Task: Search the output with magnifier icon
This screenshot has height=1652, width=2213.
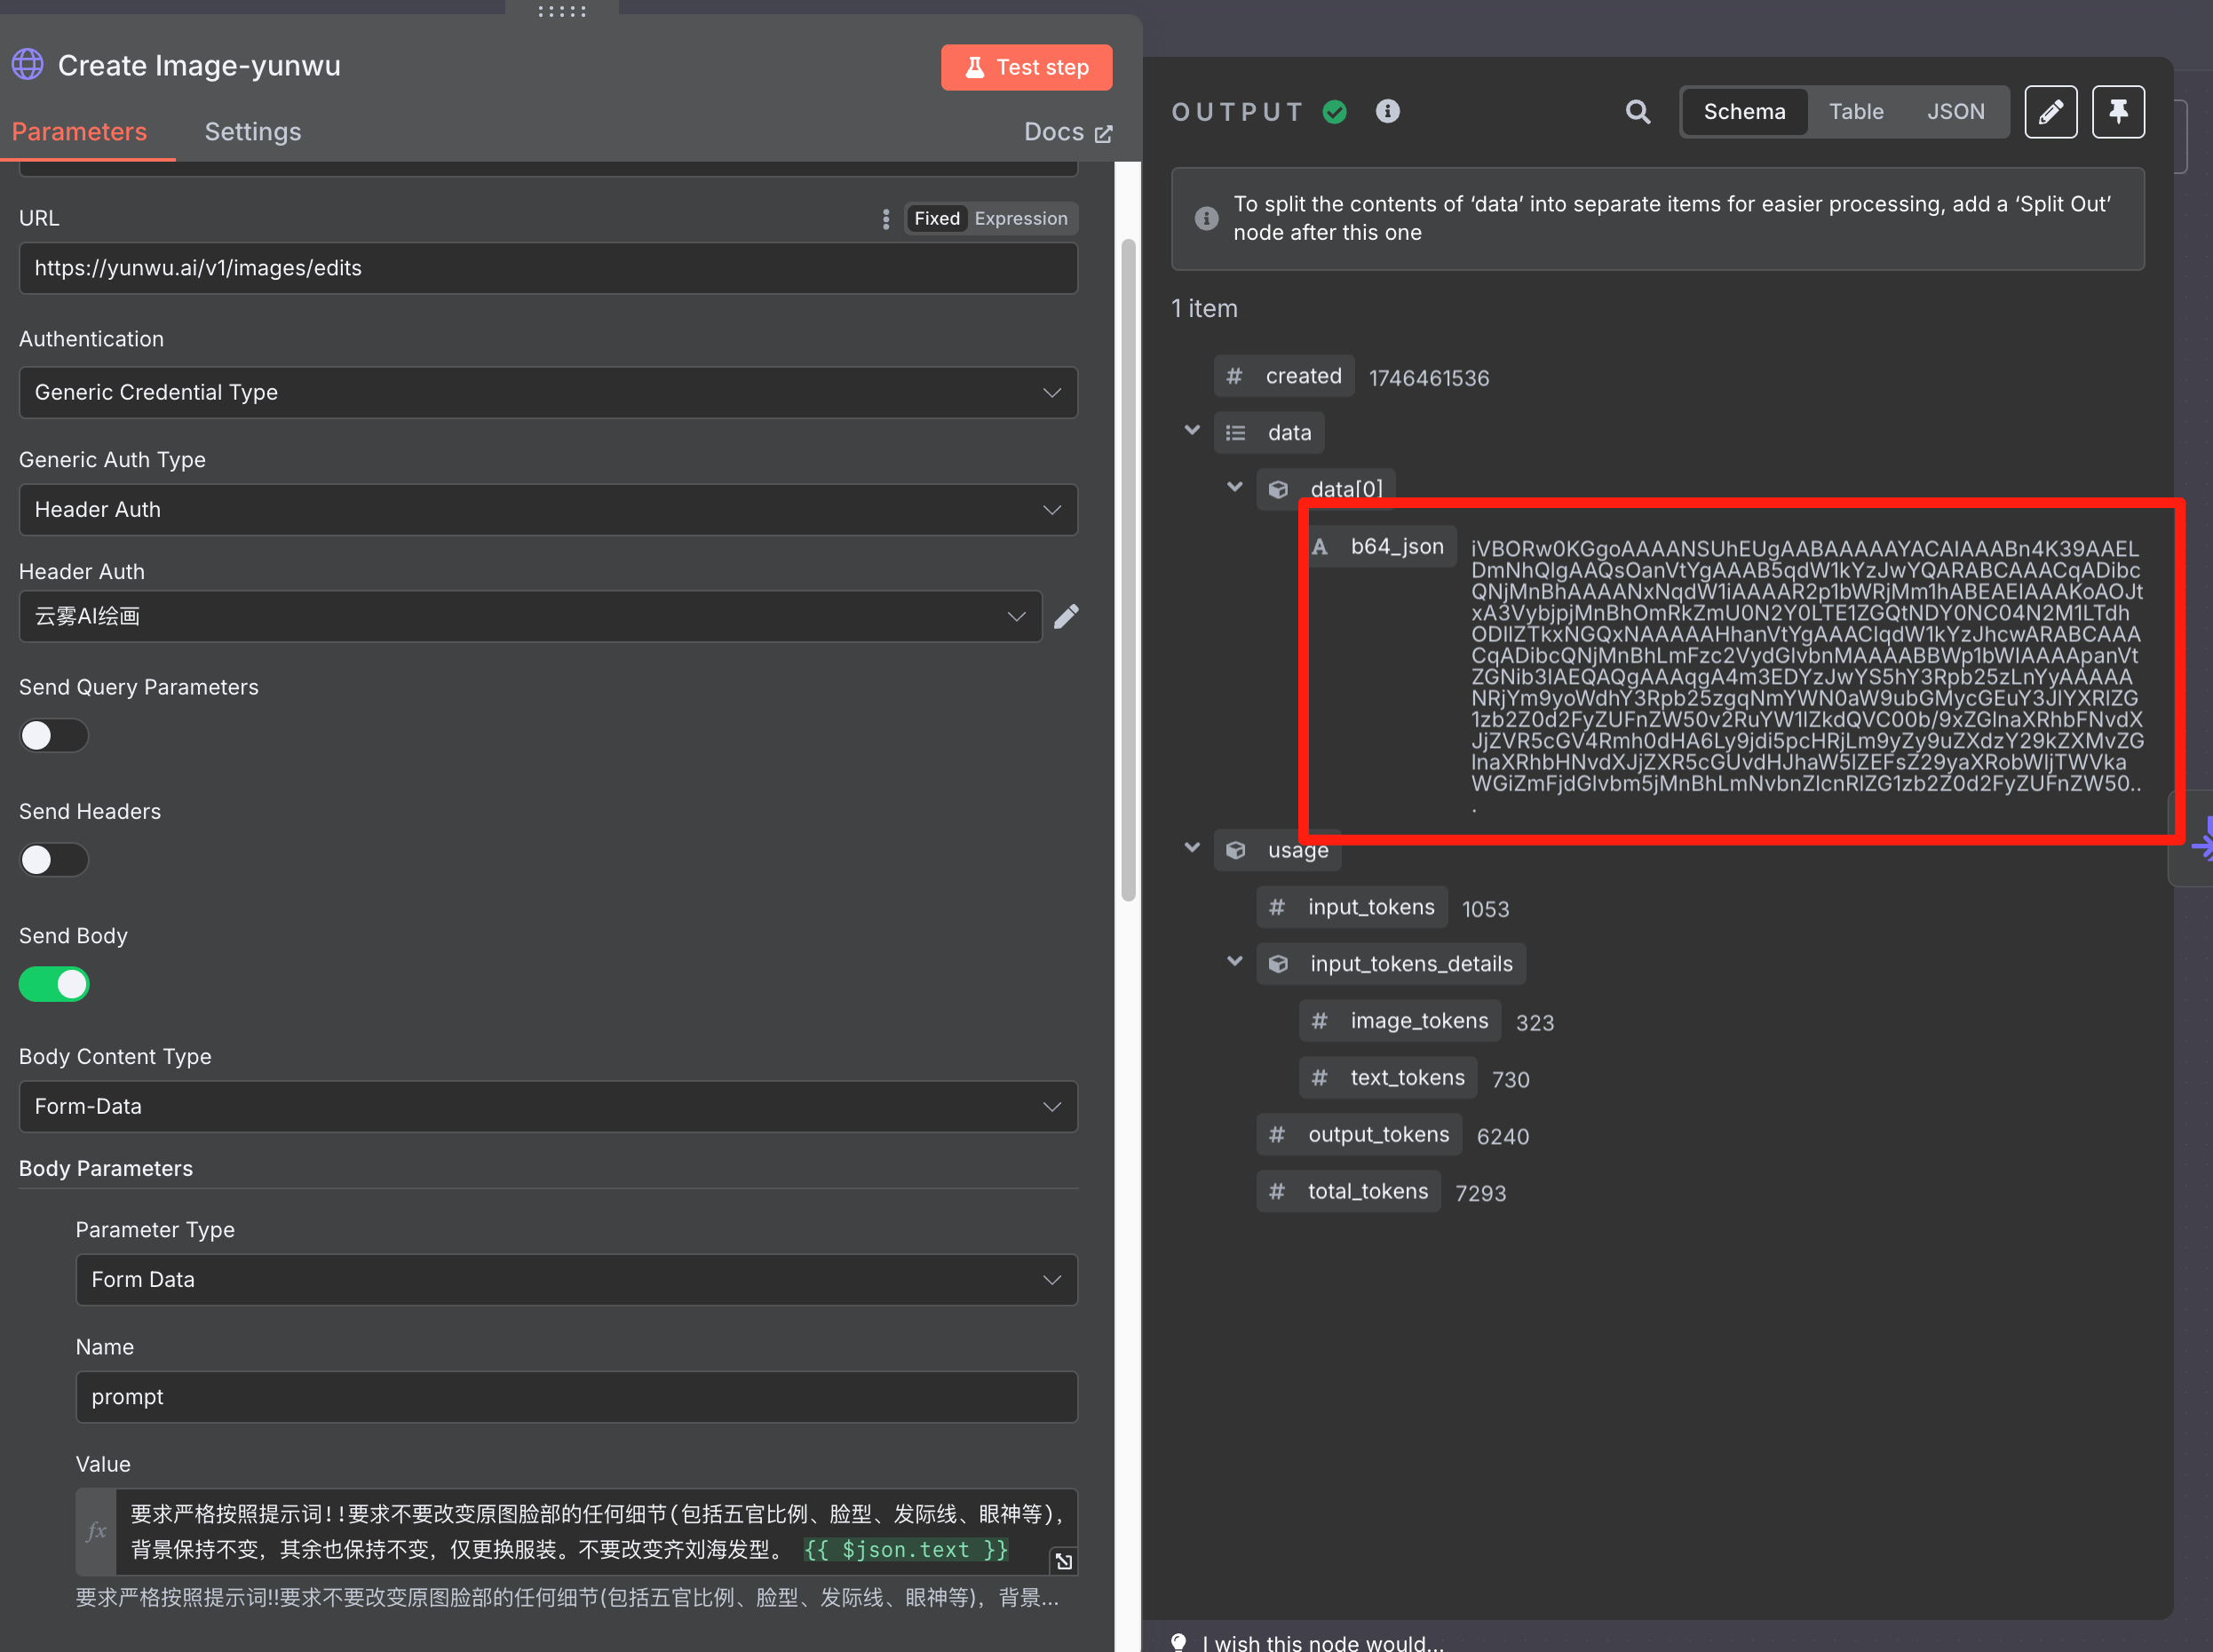Action: [x=1637, y=112]
